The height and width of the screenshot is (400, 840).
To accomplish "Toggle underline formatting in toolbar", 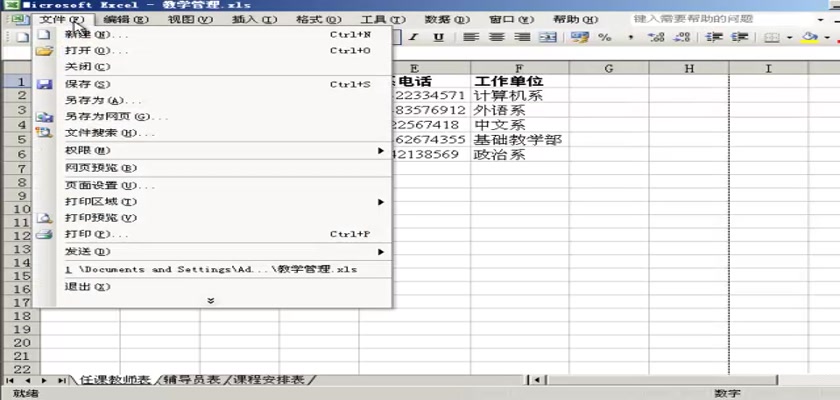I will (x=439, y=37).
